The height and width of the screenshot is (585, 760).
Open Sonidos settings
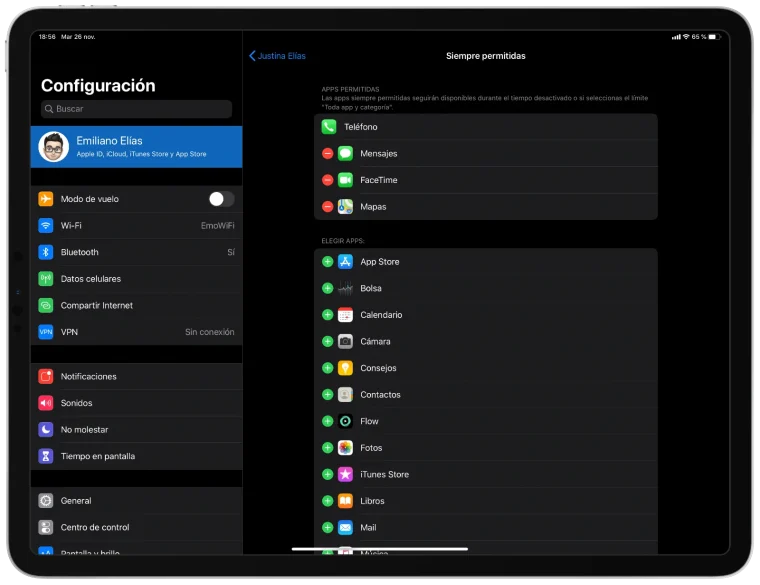click(x=136, y=403)
